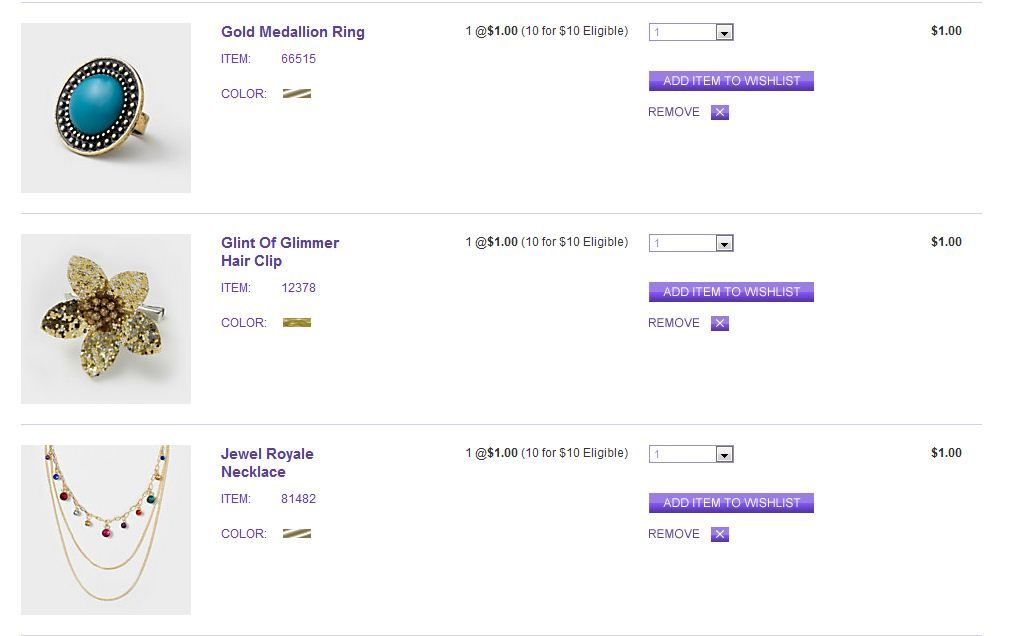Add Glint Of Glimmer Hair Clip to wishlist

(731, 292)
